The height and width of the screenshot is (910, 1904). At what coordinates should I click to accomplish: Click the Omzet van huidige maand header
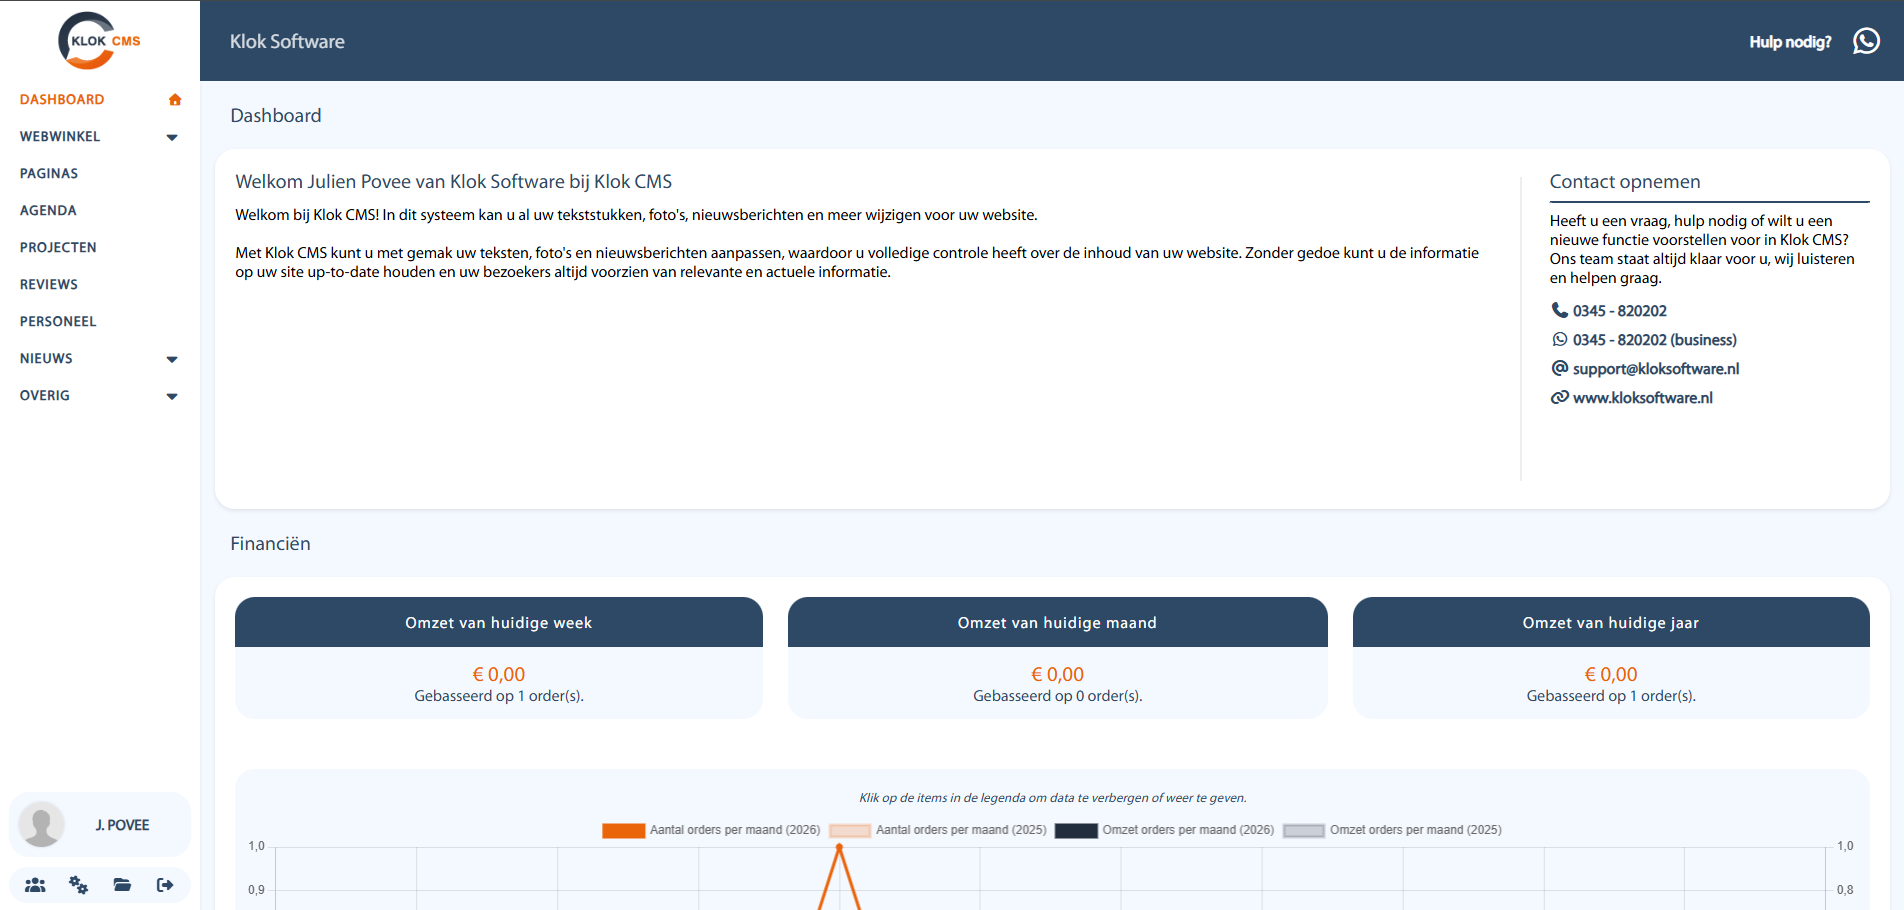point(1058,622)
